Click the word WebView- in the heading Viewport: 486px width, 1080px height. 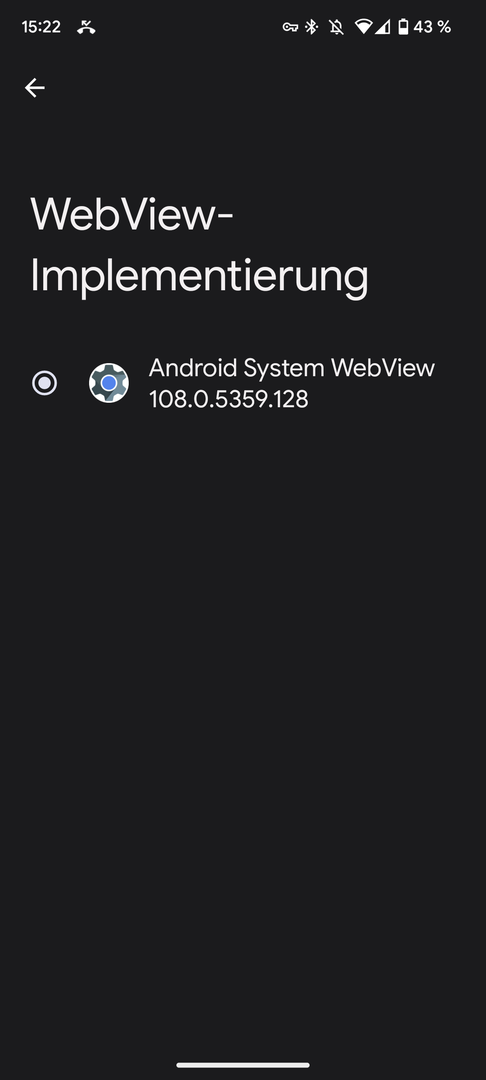pyautogui.click(x=132, y=215)
